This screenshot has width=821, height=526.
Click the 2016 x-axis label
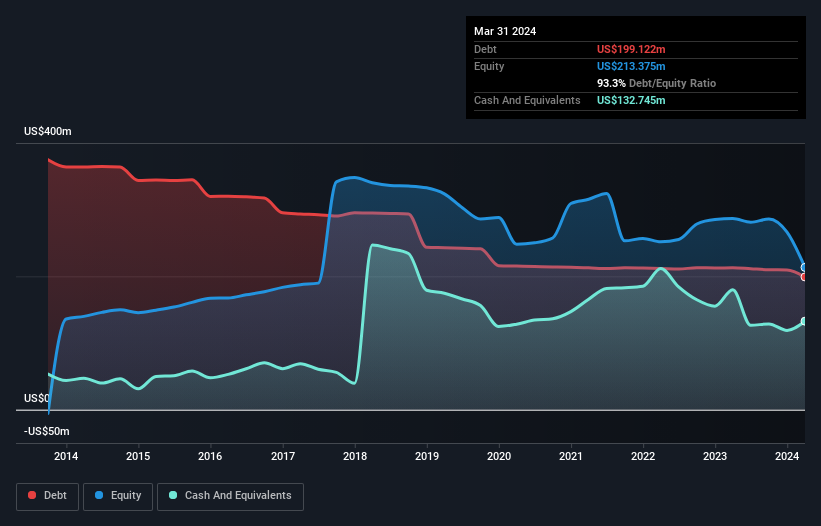tap(210, 456)
